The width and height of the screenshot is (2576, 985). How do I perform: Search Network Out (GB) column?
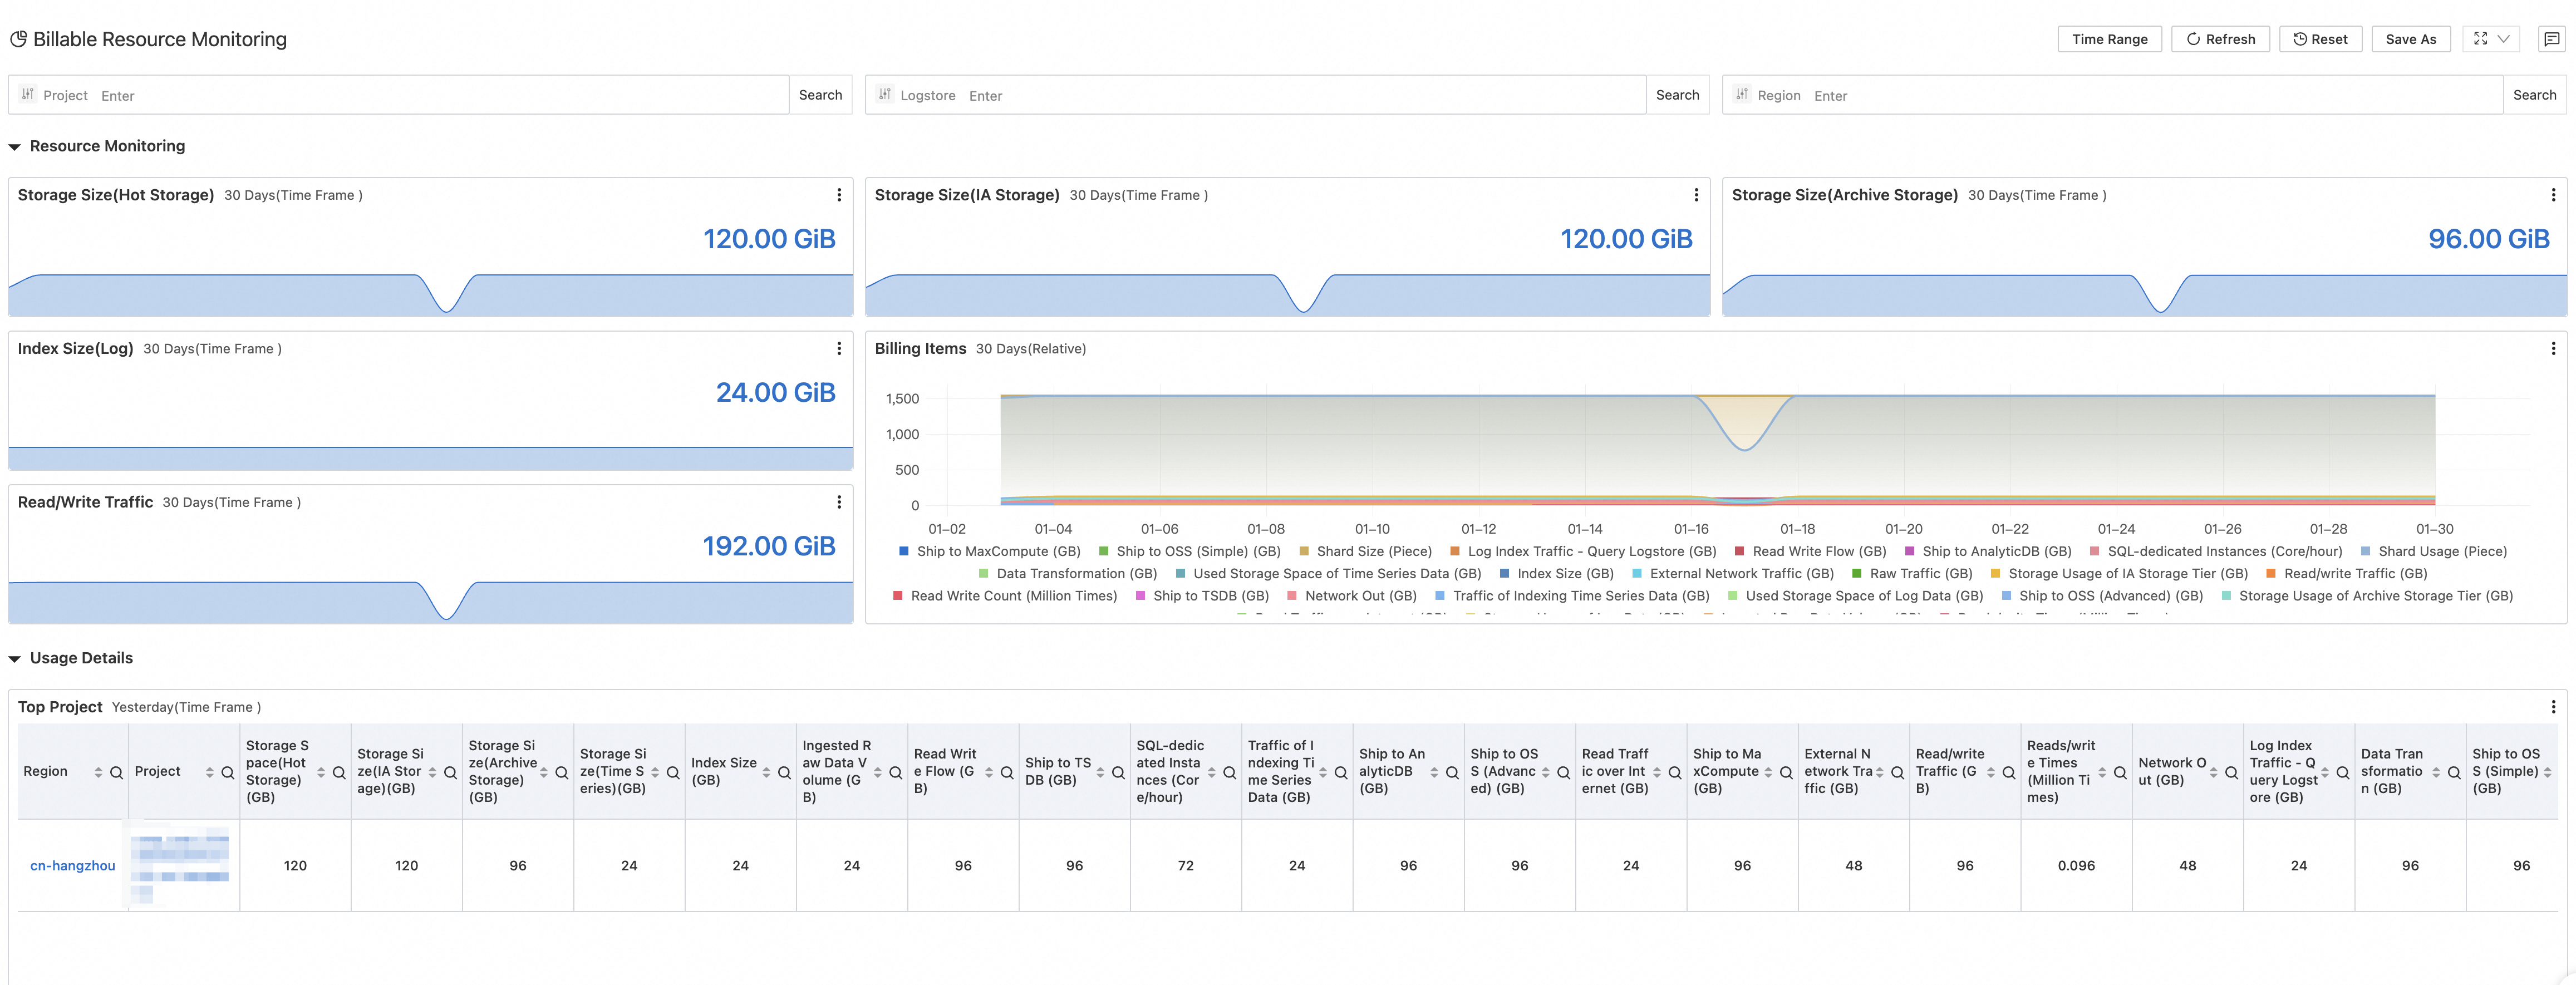point(2231,773)
